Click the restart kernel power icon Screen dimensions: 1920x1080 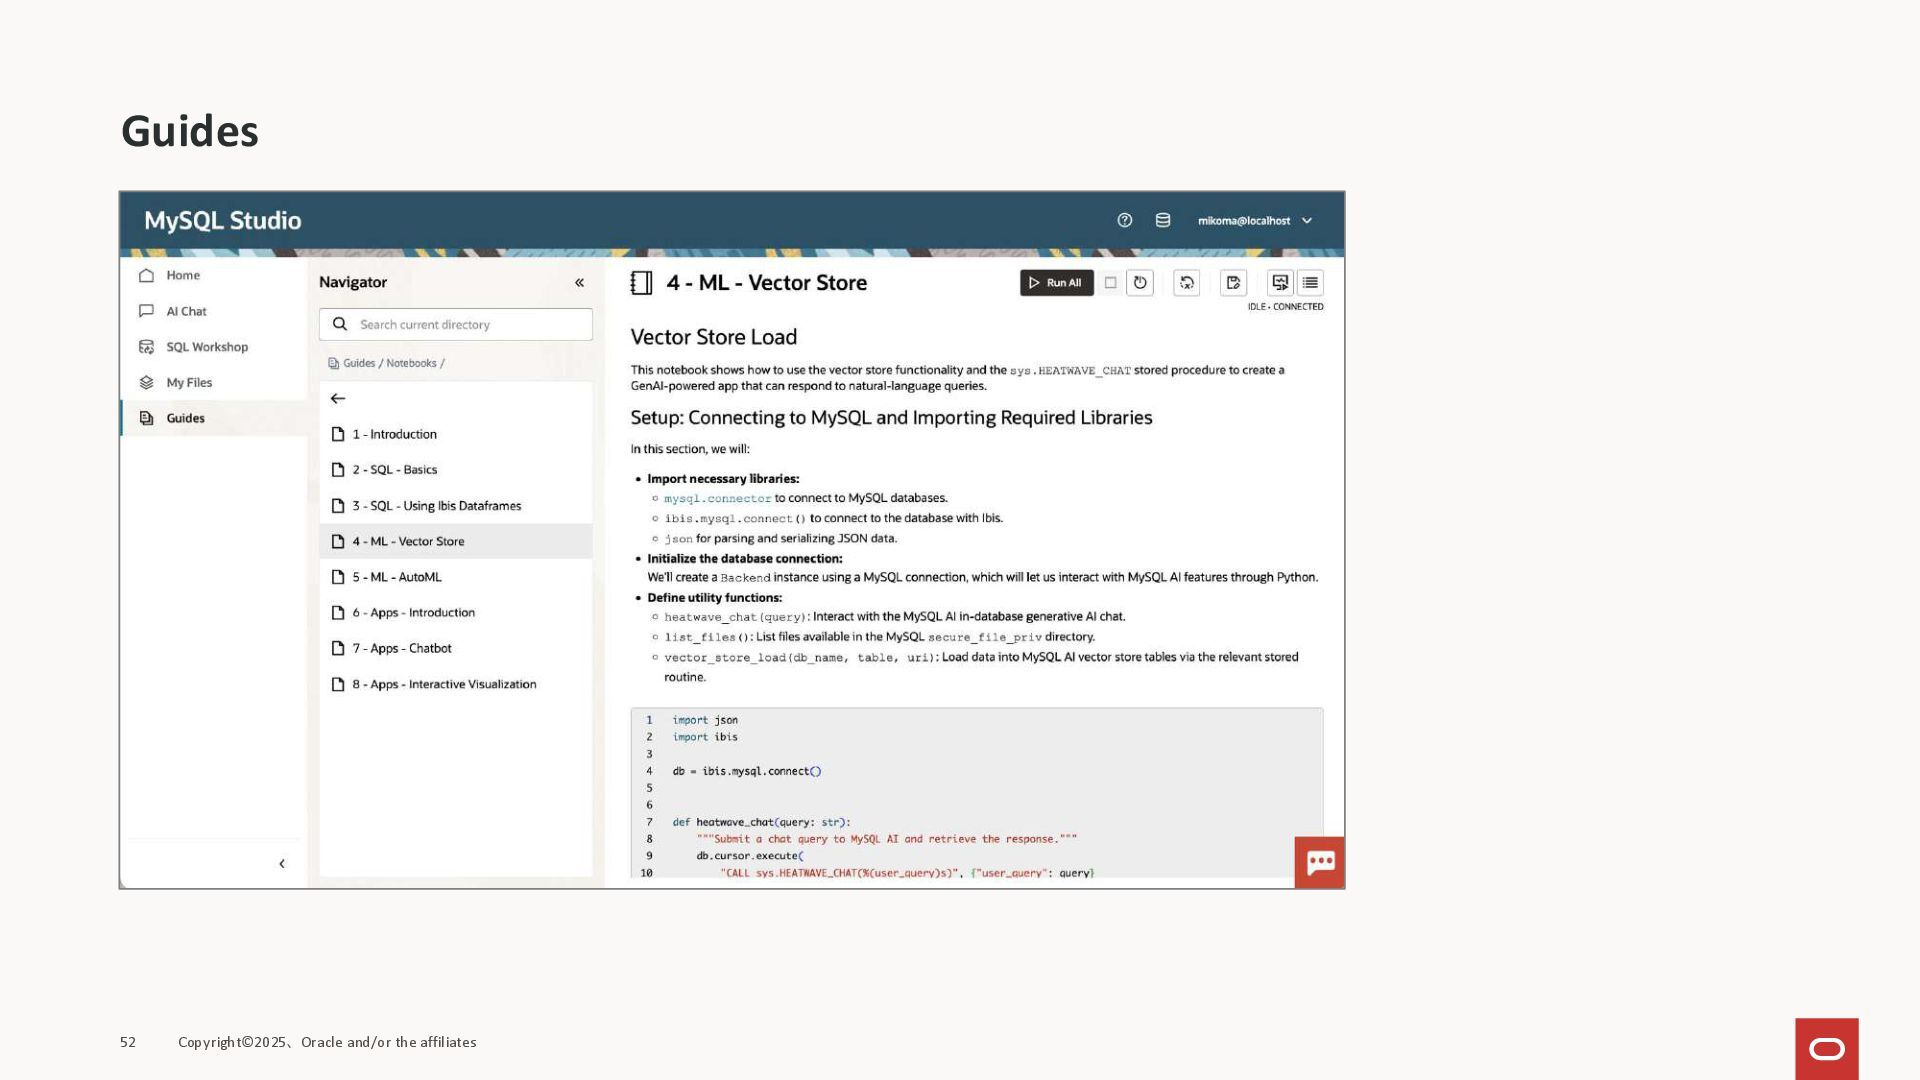tap(1140, 283)
